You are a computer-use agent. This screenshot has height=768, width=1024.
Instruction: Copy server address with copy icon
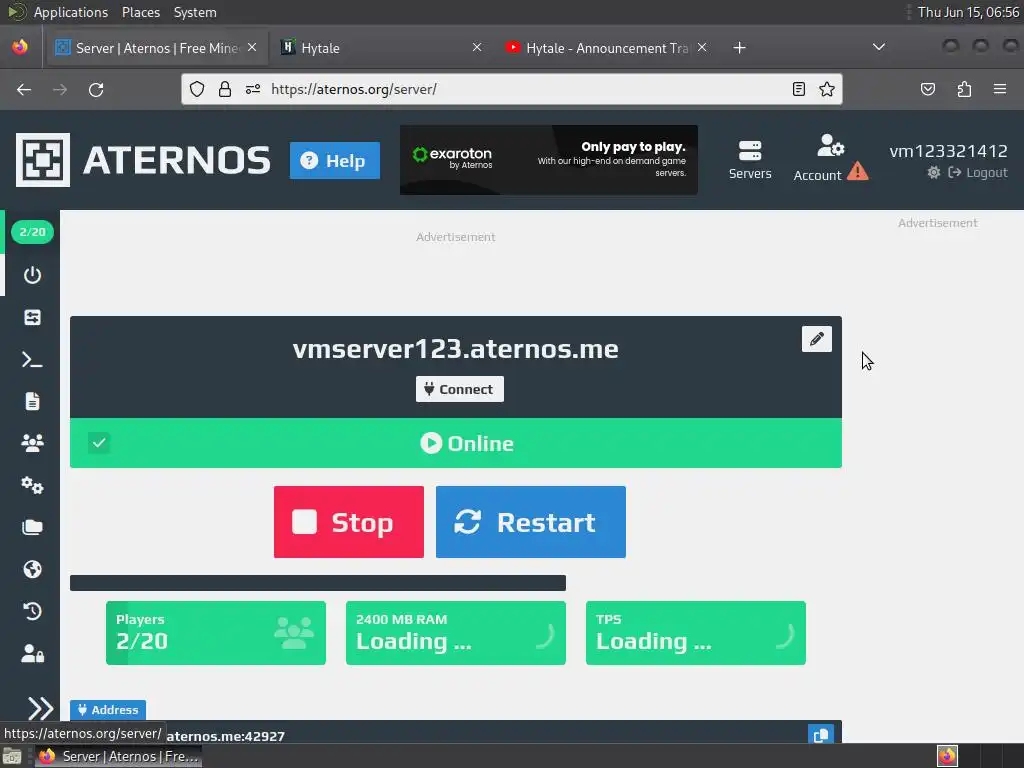820,735
